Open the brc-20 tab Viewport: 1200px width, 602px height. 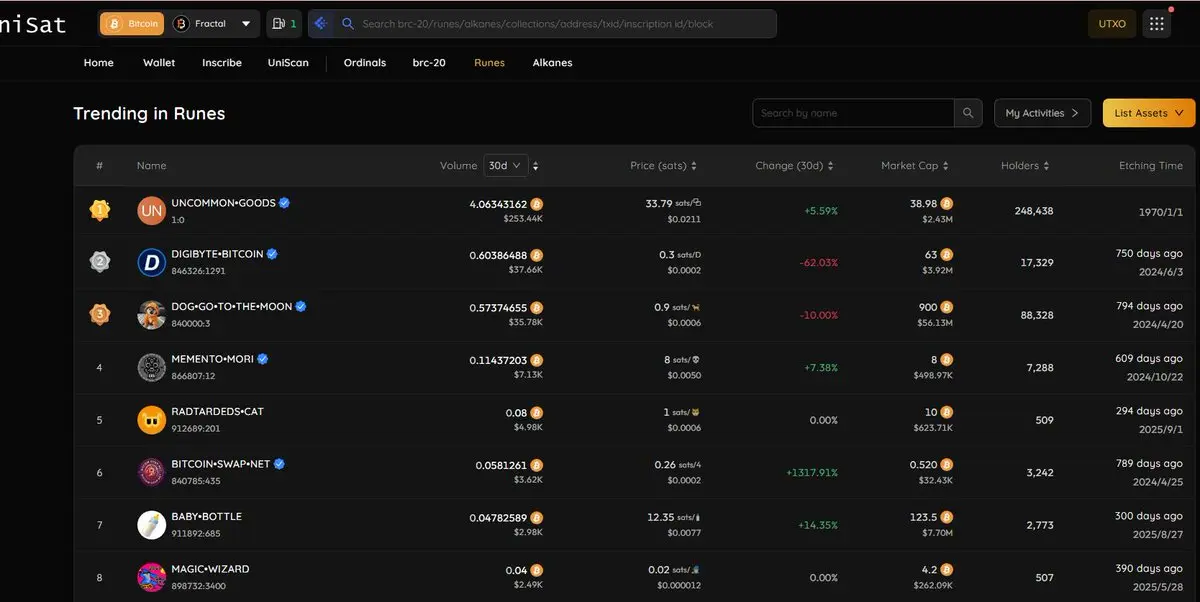[429, 63]
